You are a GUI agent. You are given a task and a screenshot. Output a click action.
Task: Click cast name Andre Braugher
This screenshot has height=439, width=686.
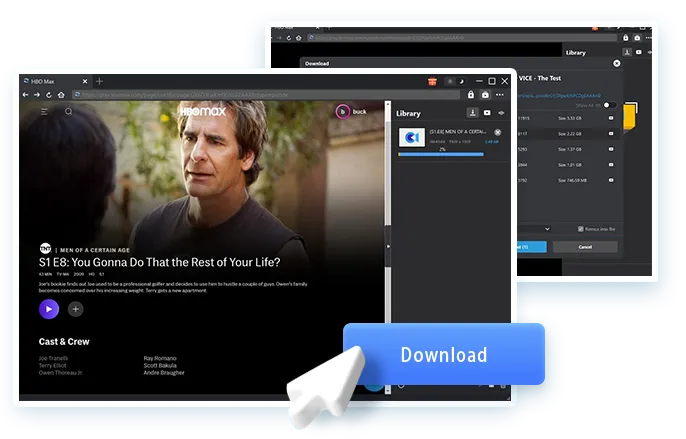tap(164, 373)
